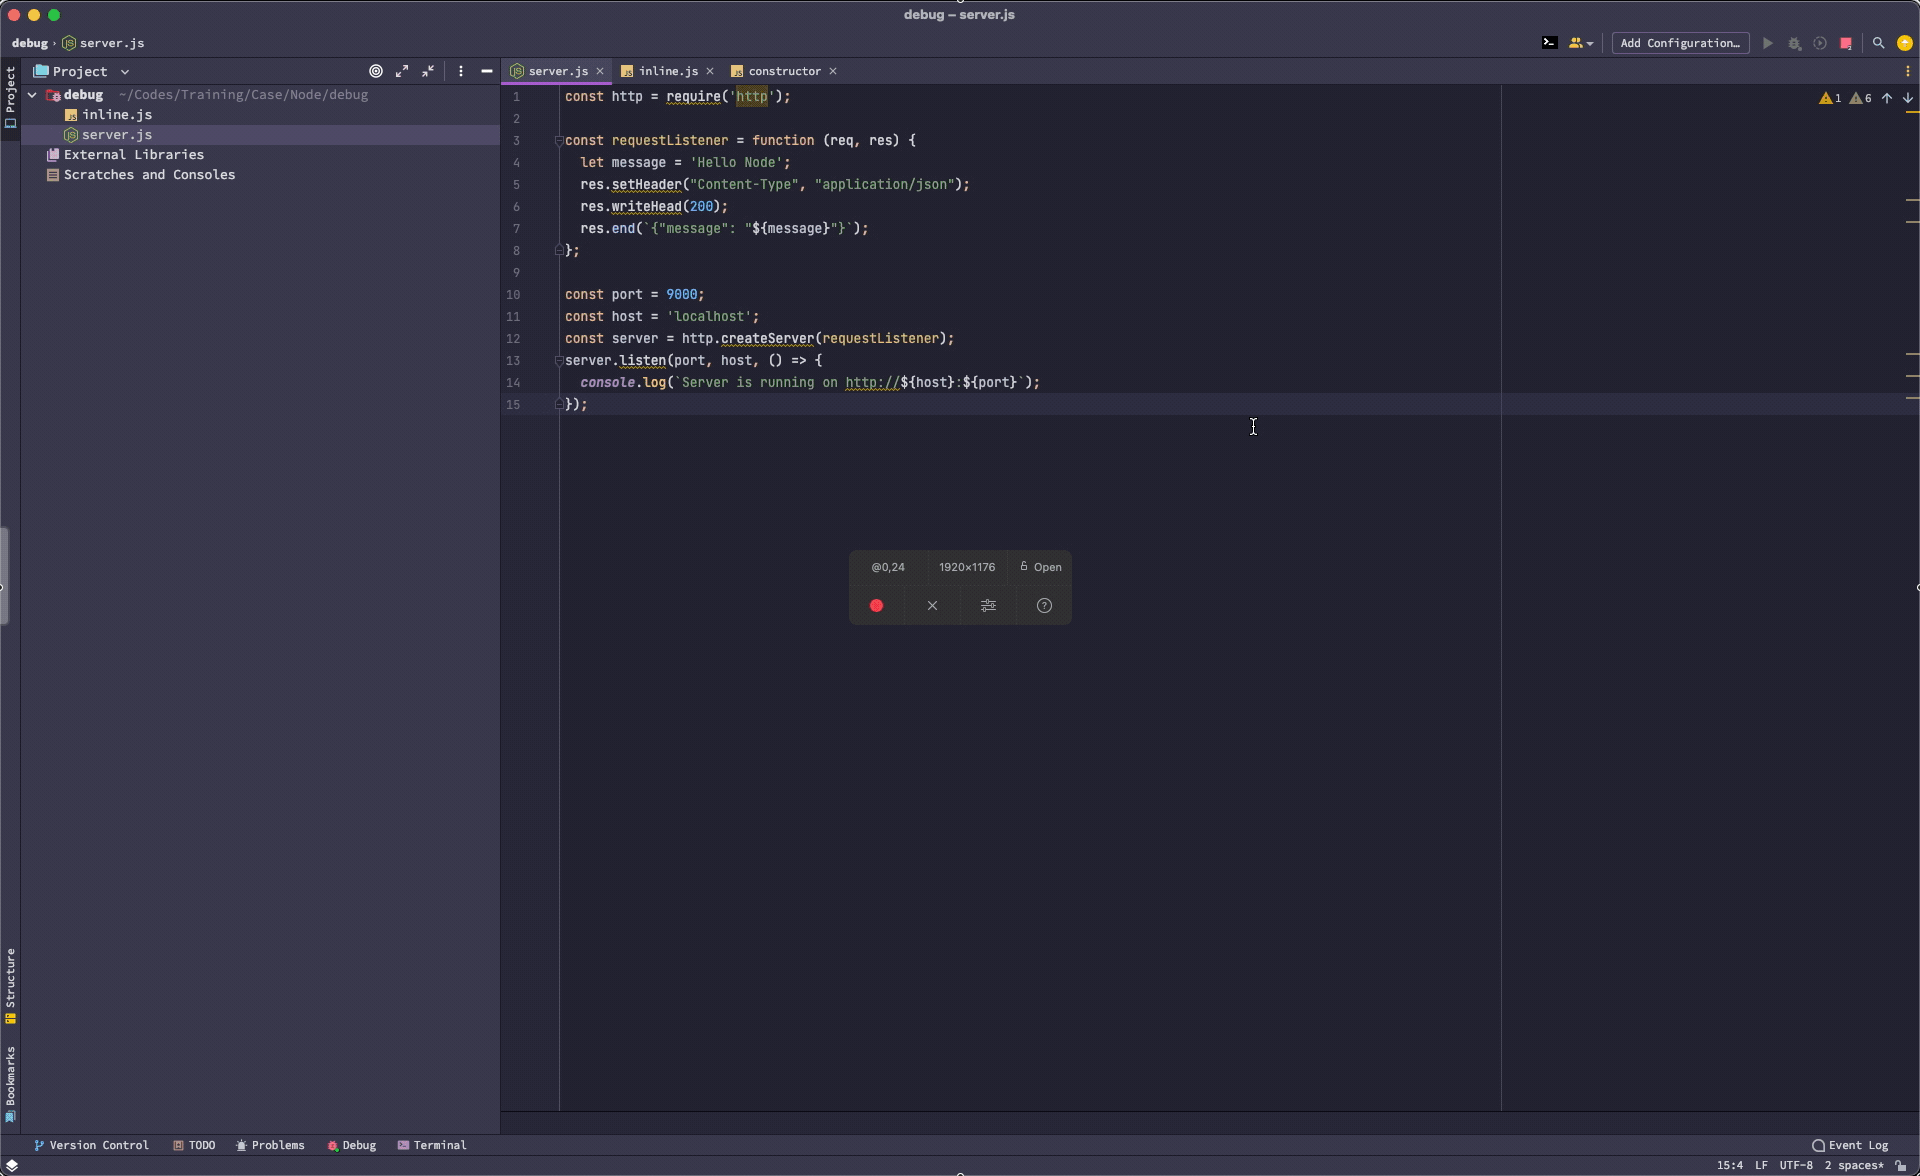This screenshot has width=1920, height=1176.
Task: Open a new terminal session from the toolbar
Action: [x=1550, y=43]
